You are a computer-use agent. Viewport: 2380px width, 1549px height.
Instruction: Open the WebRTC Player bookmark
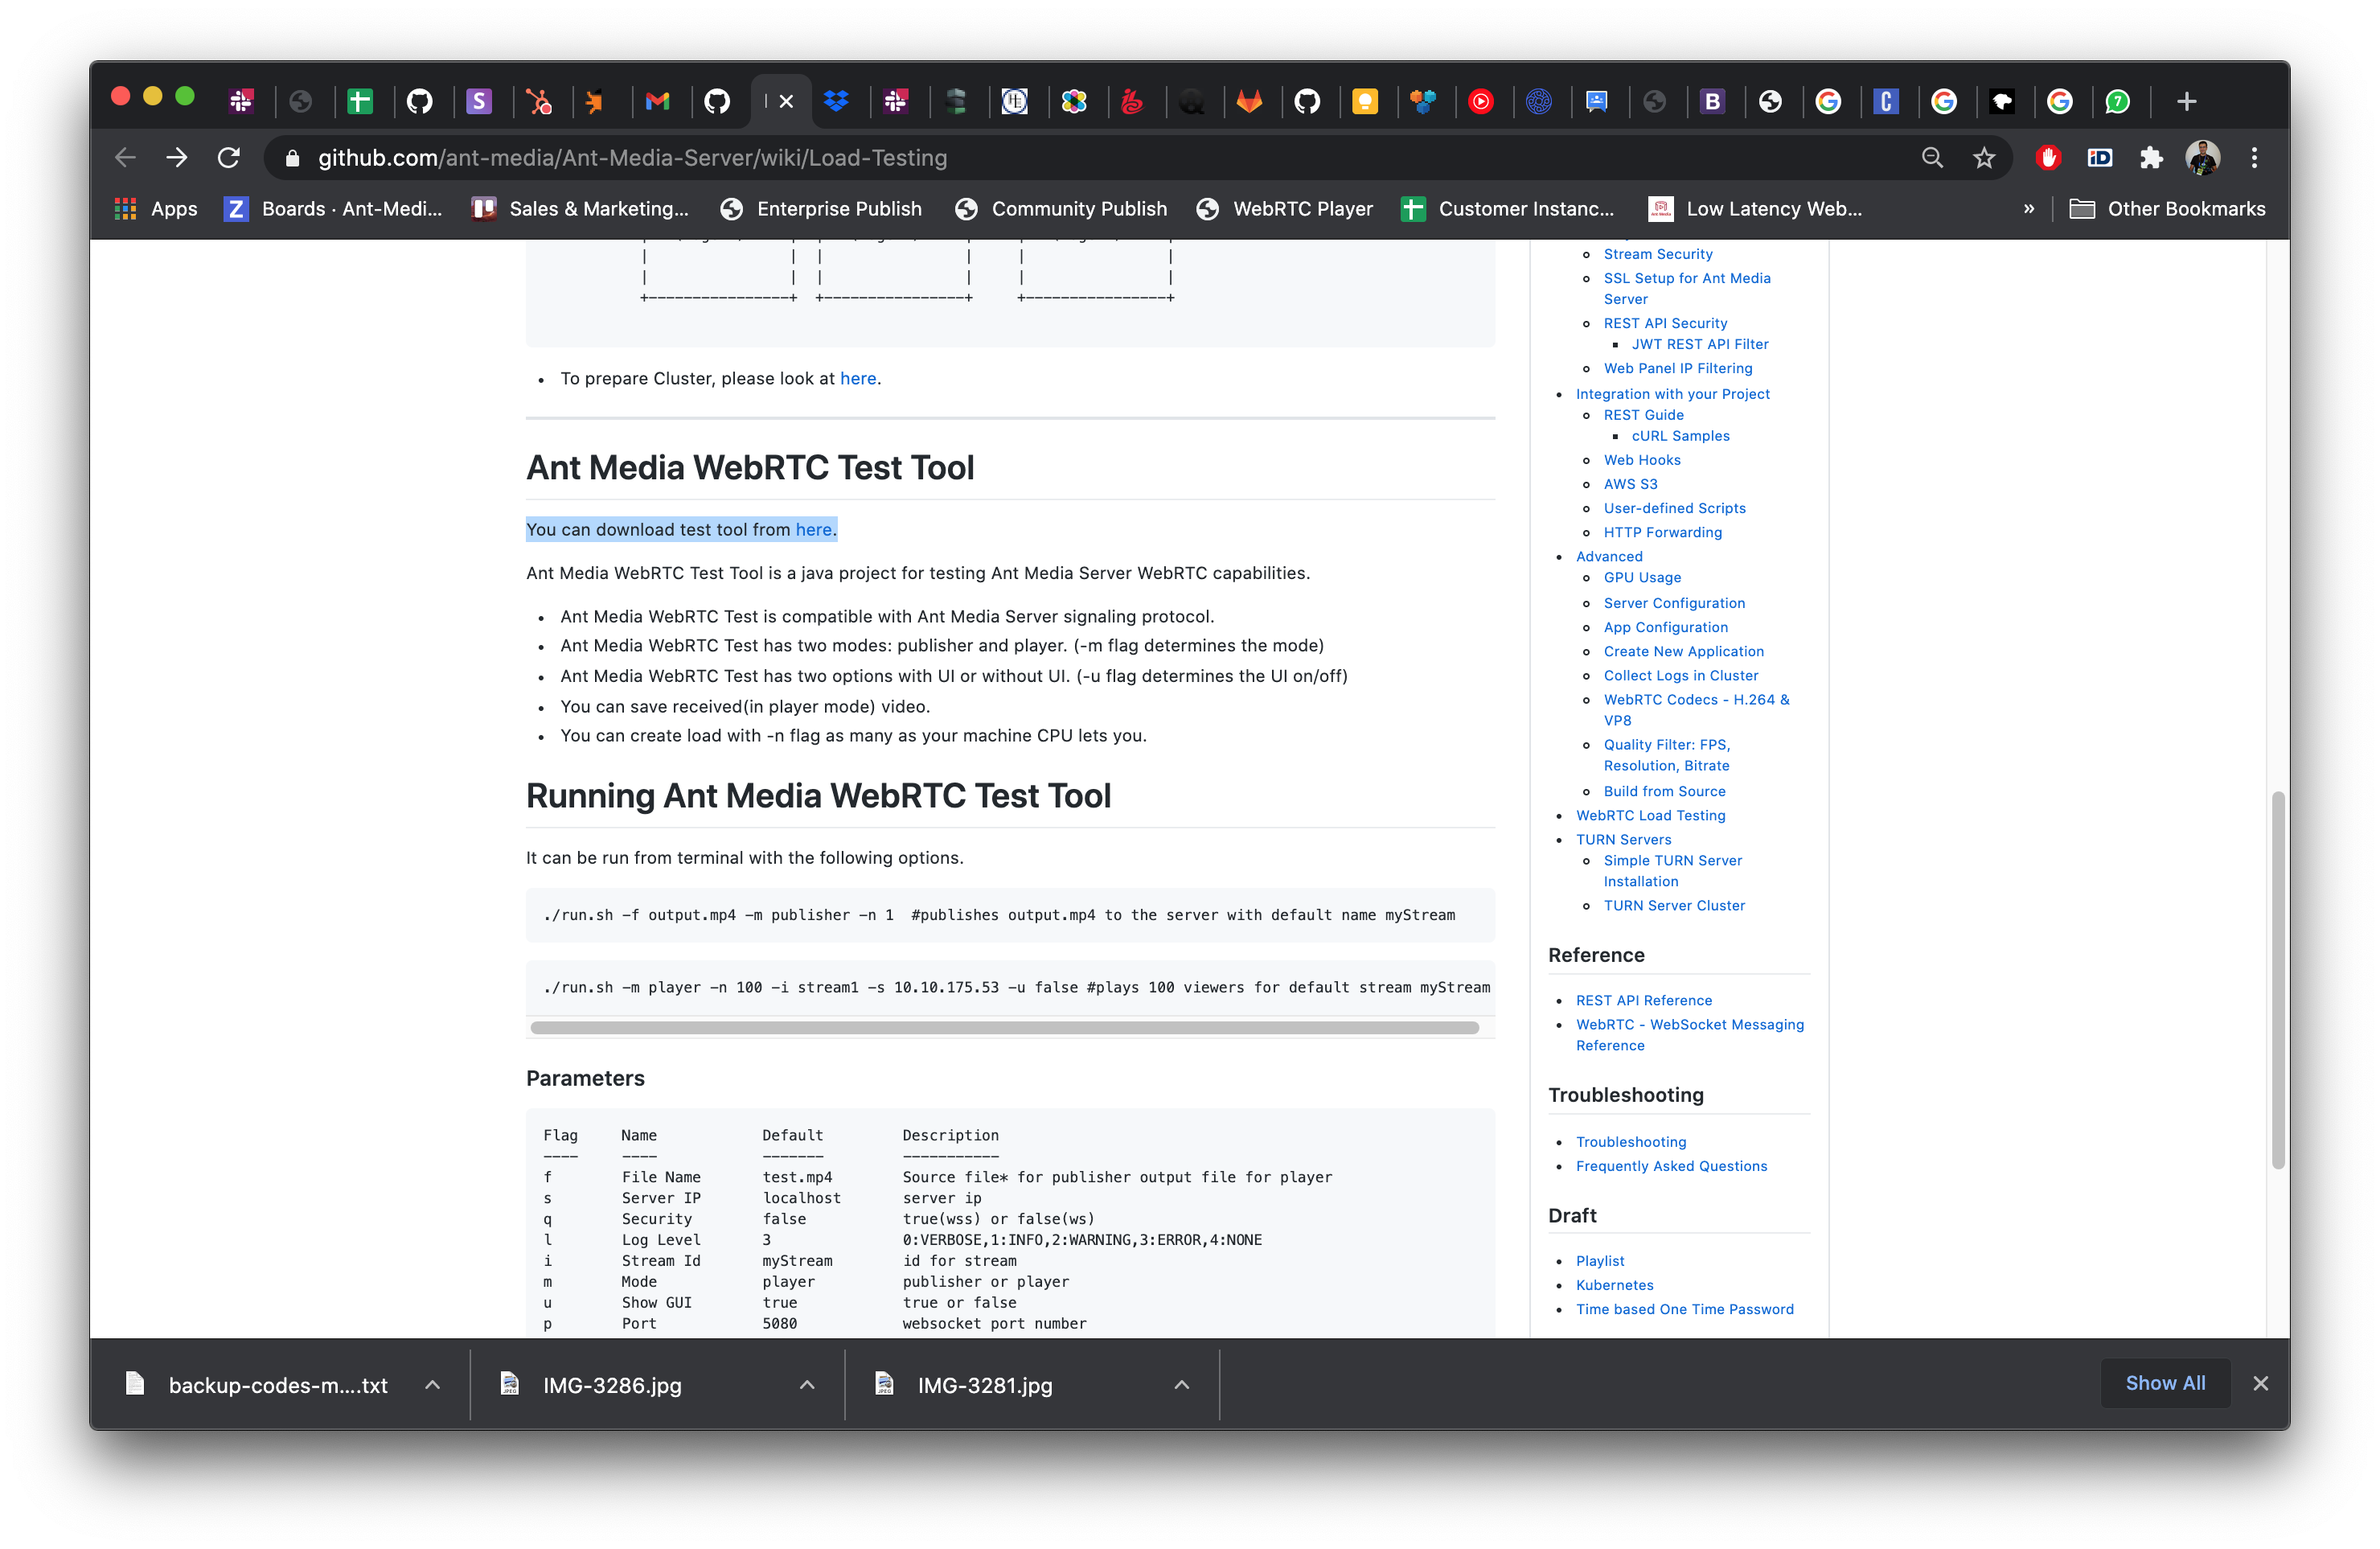coord(1285,209)
